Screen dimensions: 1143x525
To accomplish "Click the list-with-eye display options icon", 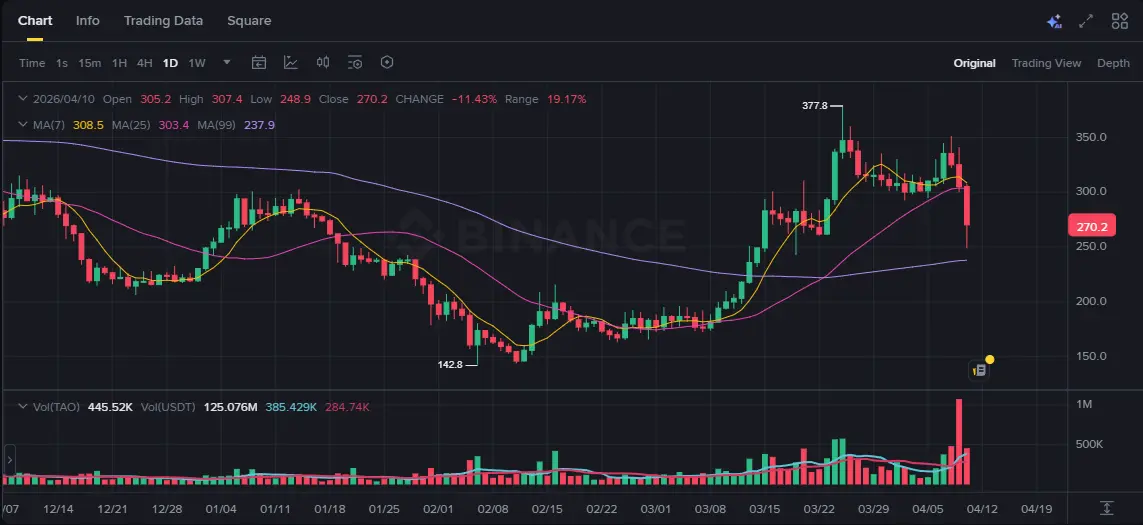I will [355, 63].
